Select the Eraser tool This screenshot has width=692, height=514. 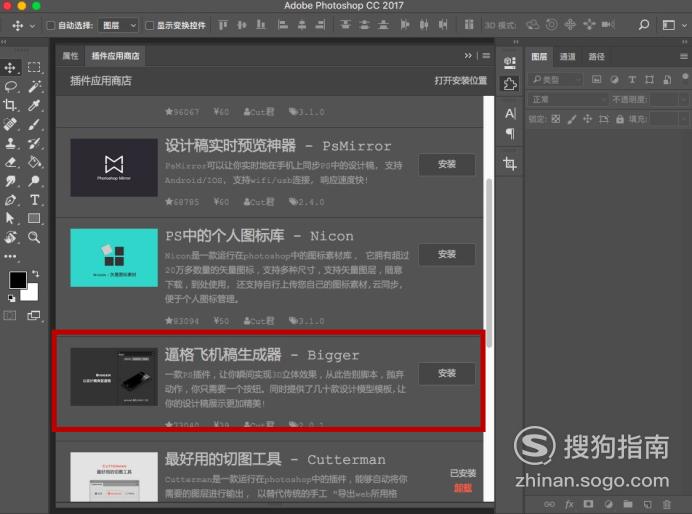[10, 162]
